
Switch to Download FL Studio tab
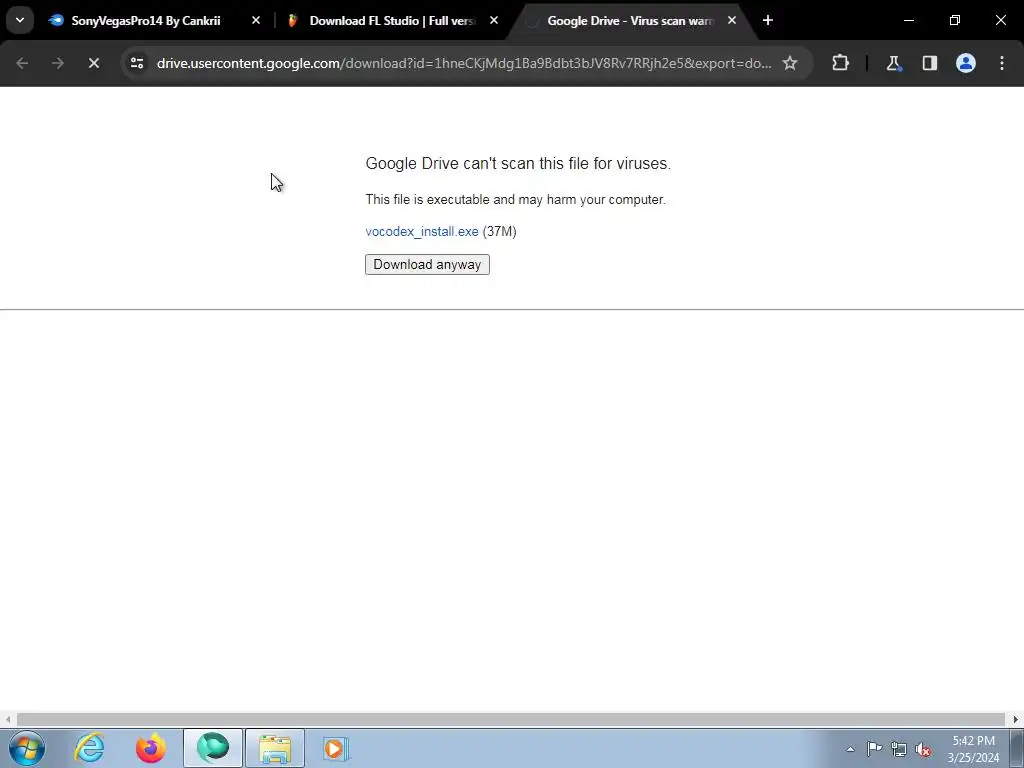pyautogui.click(x=392, y=21)
